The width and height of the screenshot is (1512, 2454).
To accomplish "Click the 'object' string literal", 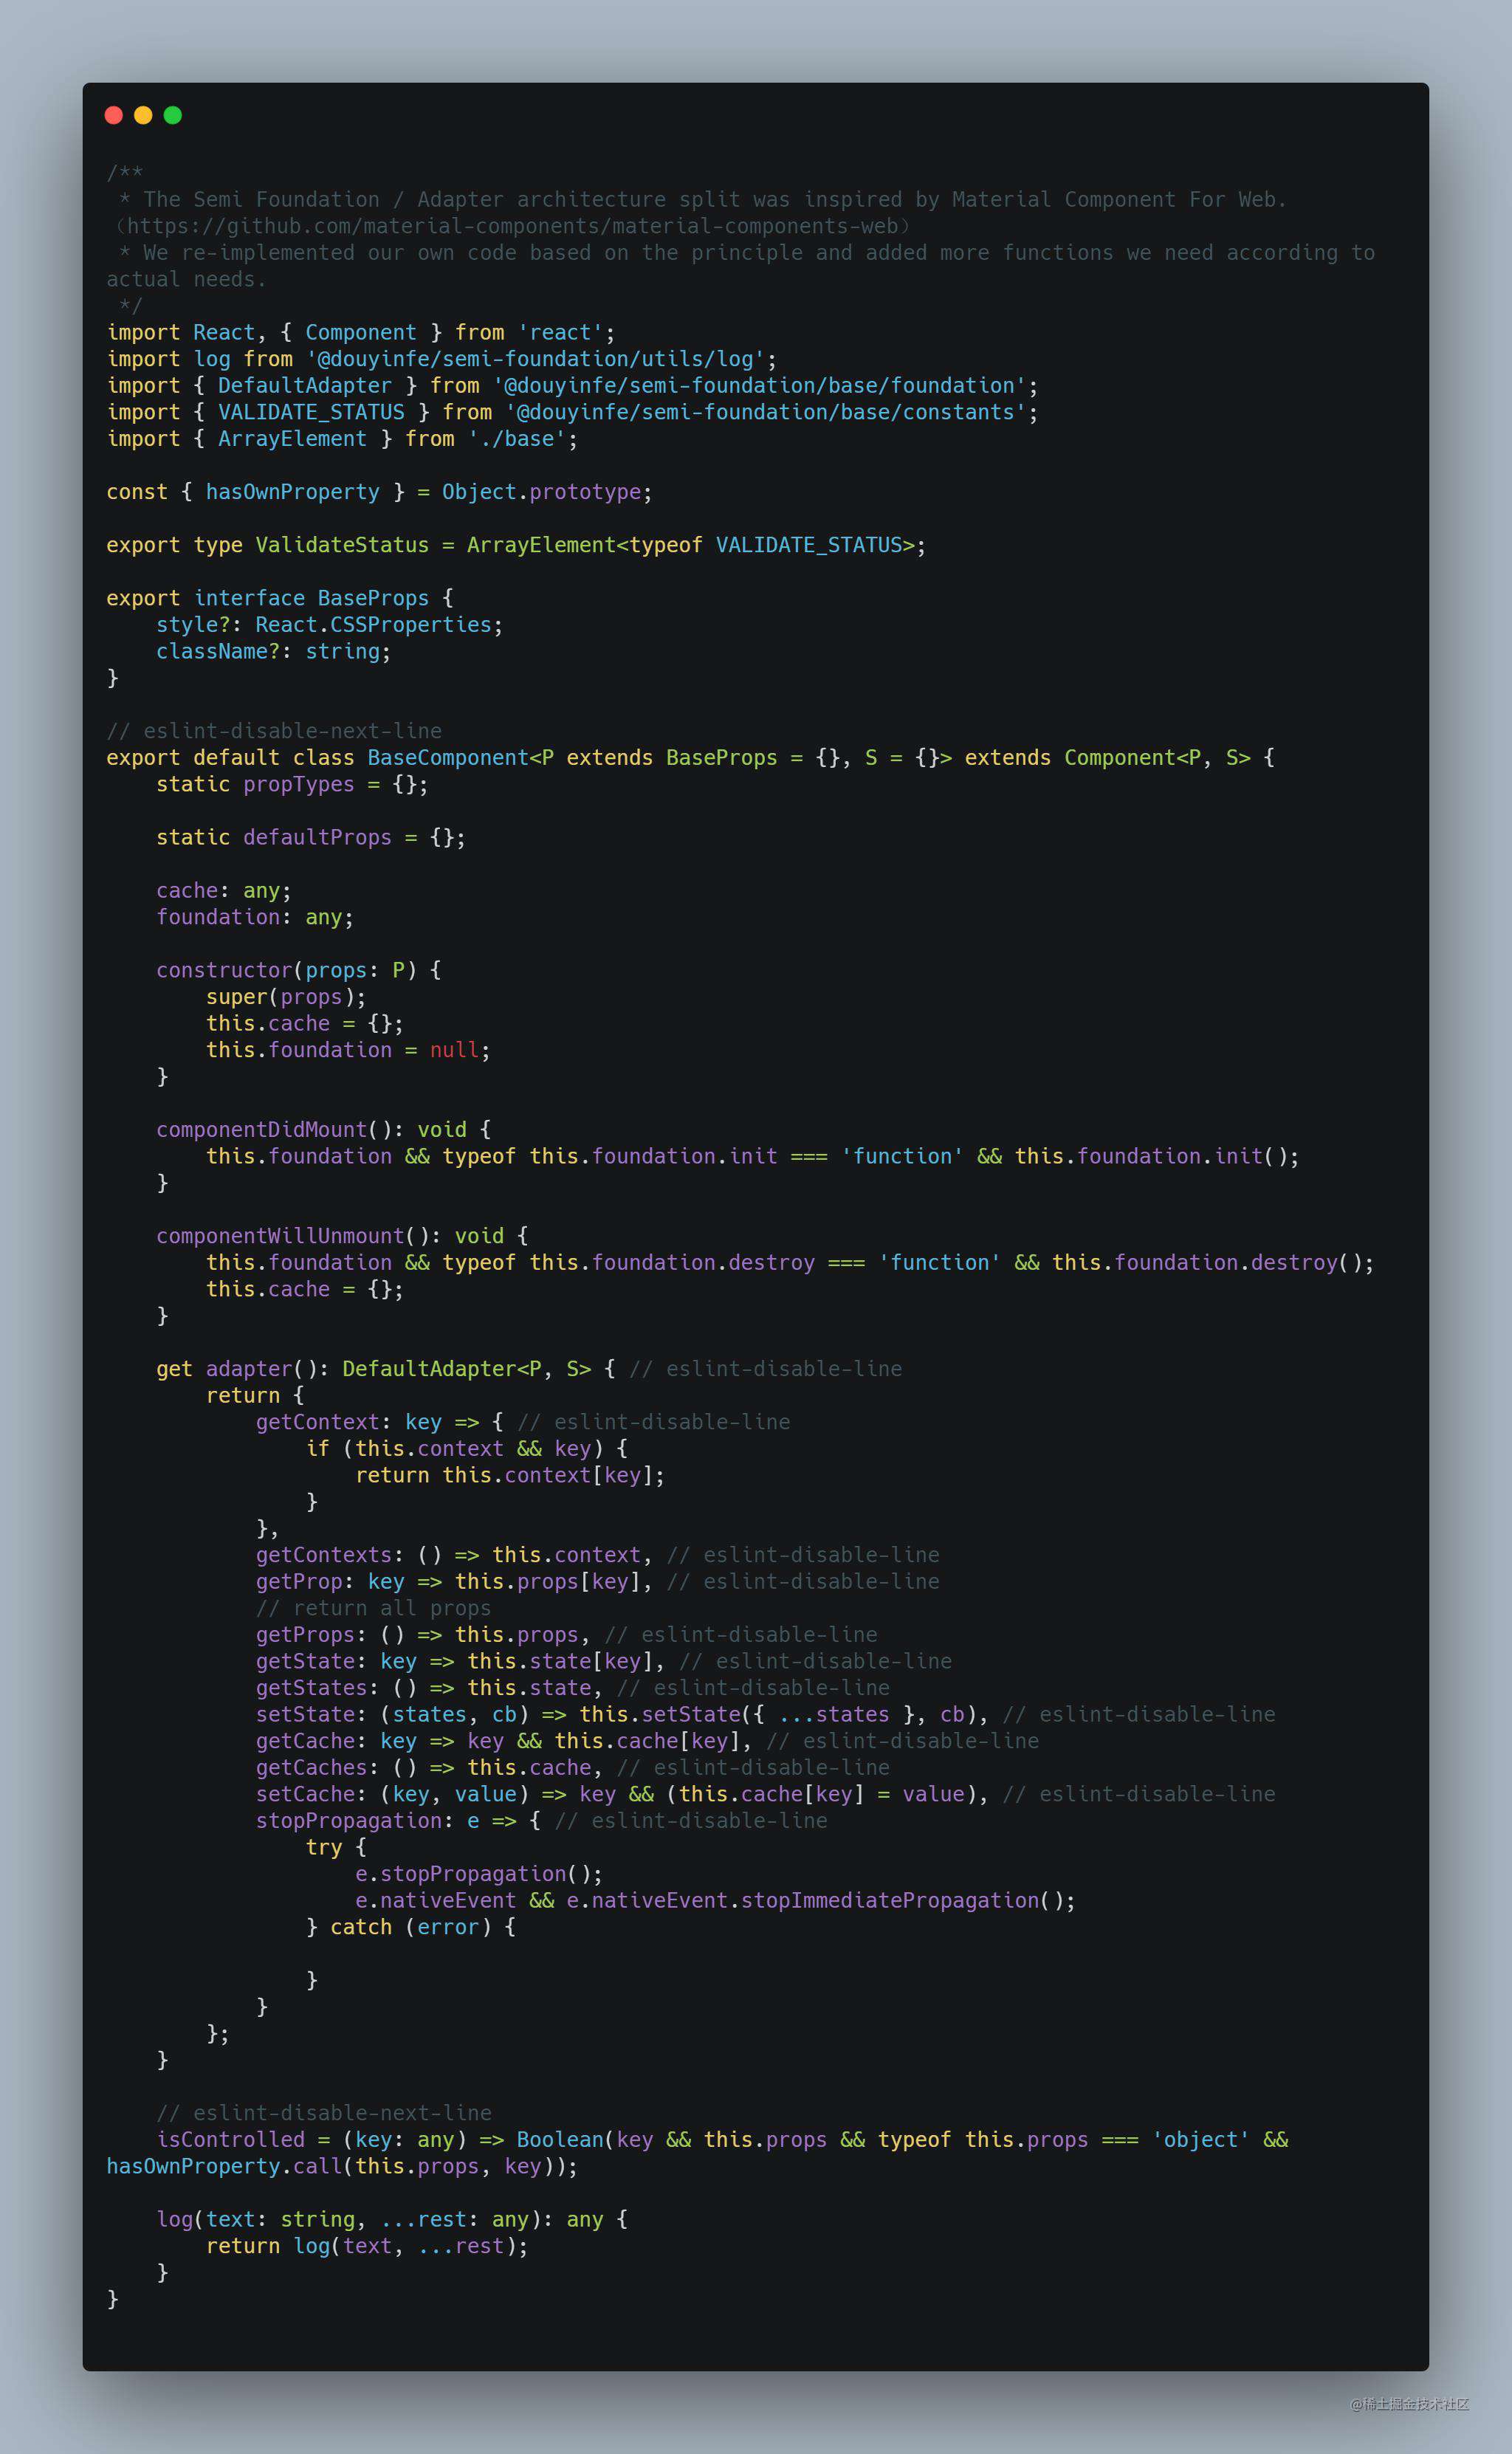I will [x=1200, y=2140].
